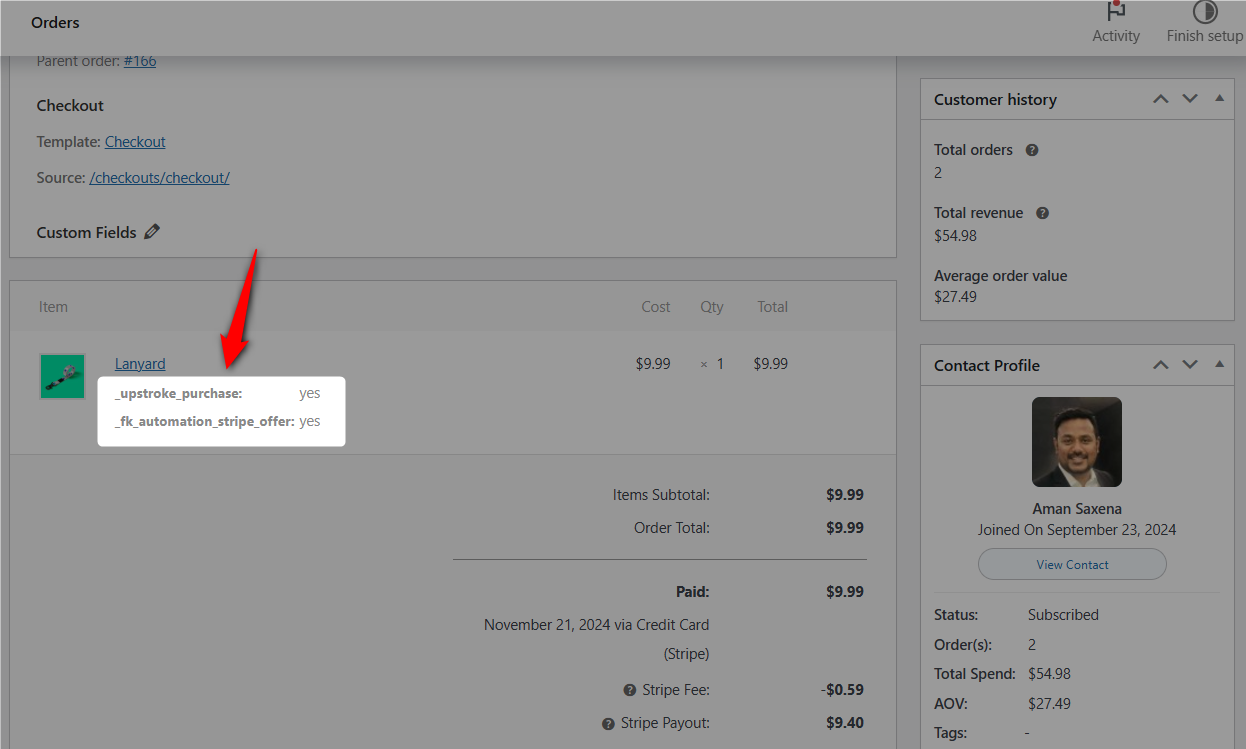Screen dimensions: 1246x749
Task: Click the Total revenue help icon
Action: click(x=1042, y=213)
